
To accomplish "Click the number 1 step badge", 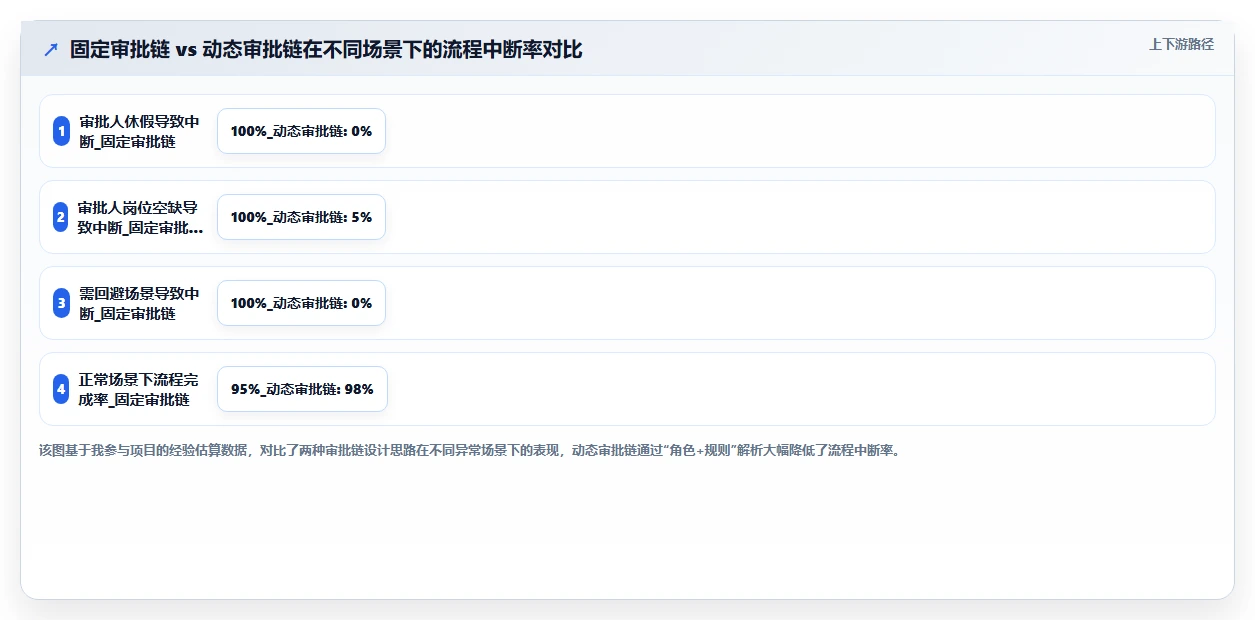I will click(61, 131).
